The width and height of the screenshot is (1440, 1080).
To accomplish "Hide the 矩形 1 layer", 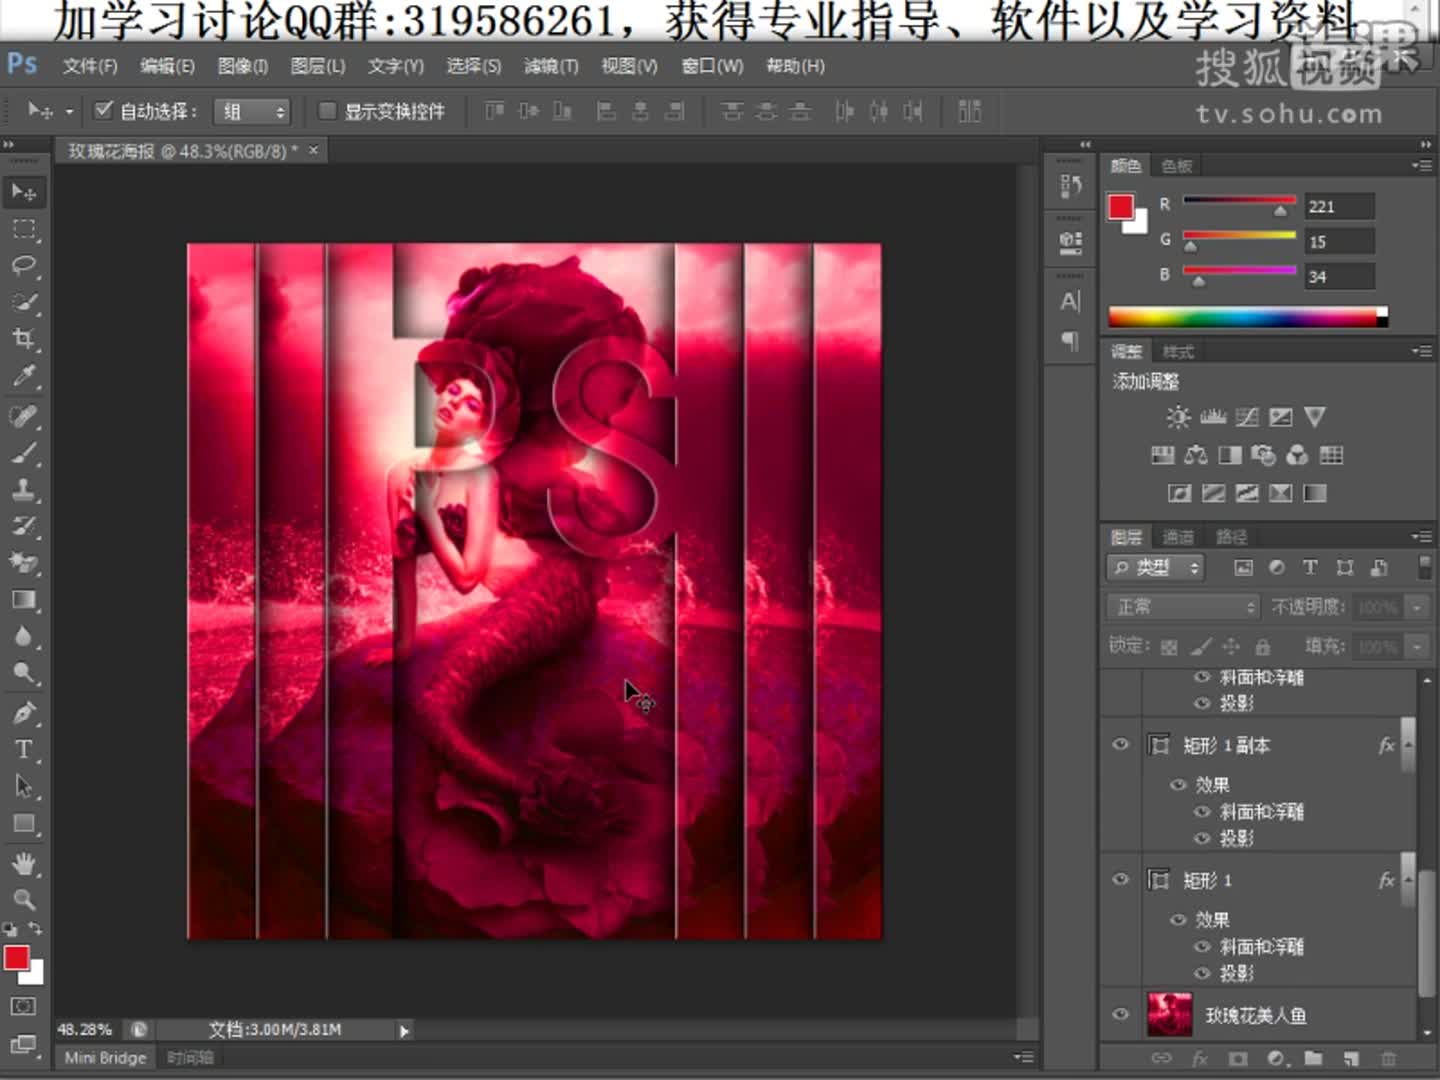I will click(1120, 879).
